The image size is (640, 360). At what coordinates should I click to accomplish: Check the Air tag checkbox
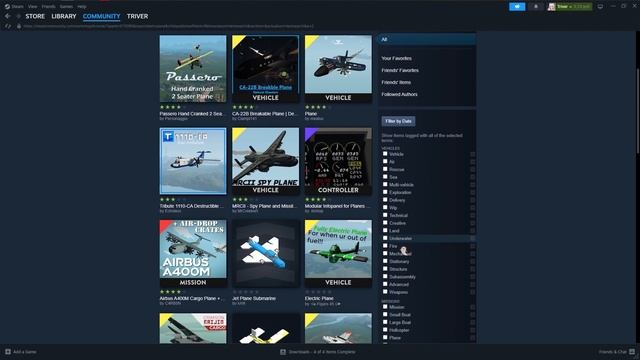pos(385,162)
